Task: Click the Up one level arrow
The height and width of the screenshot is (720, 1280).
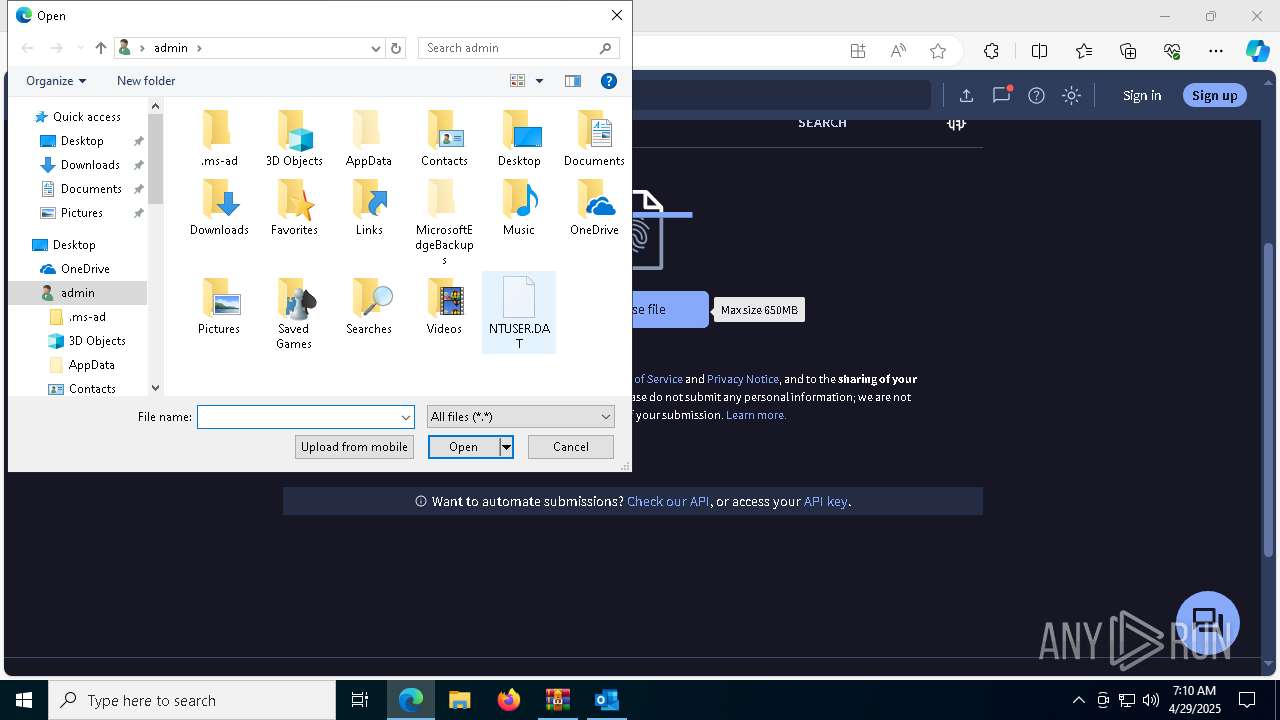Action: point(101,48)
